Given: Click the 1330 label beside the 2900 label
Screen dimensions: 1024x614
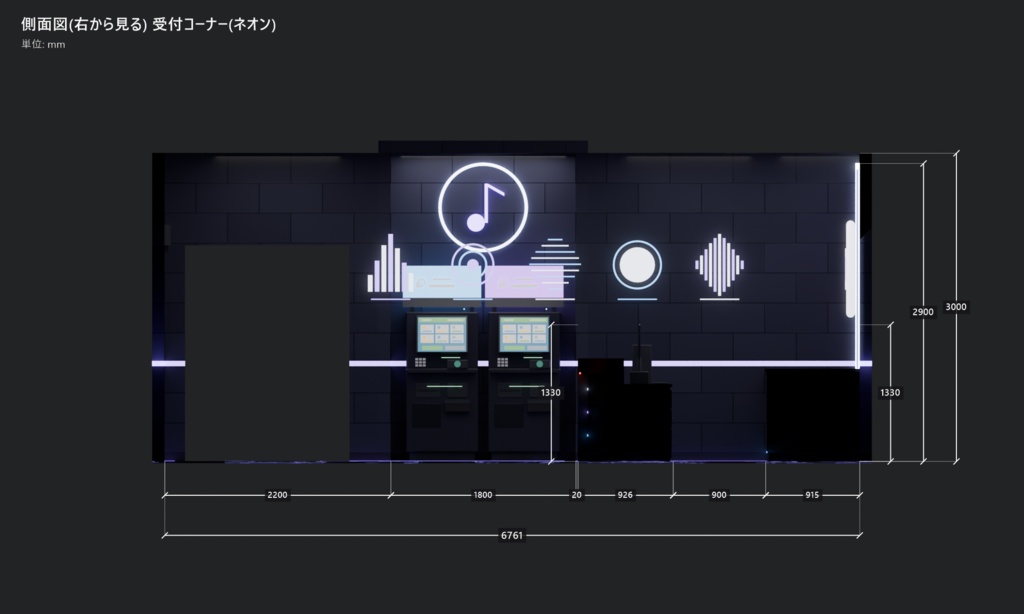Looking at the screenshot, I should click(890, 393).
